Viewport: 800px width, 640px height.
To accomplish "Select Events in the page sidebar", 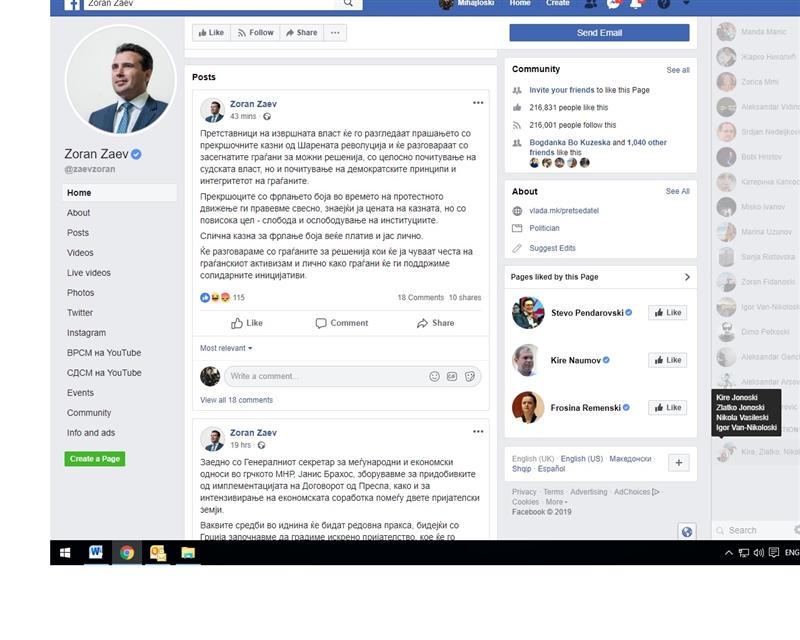I will tap(80, 392).
